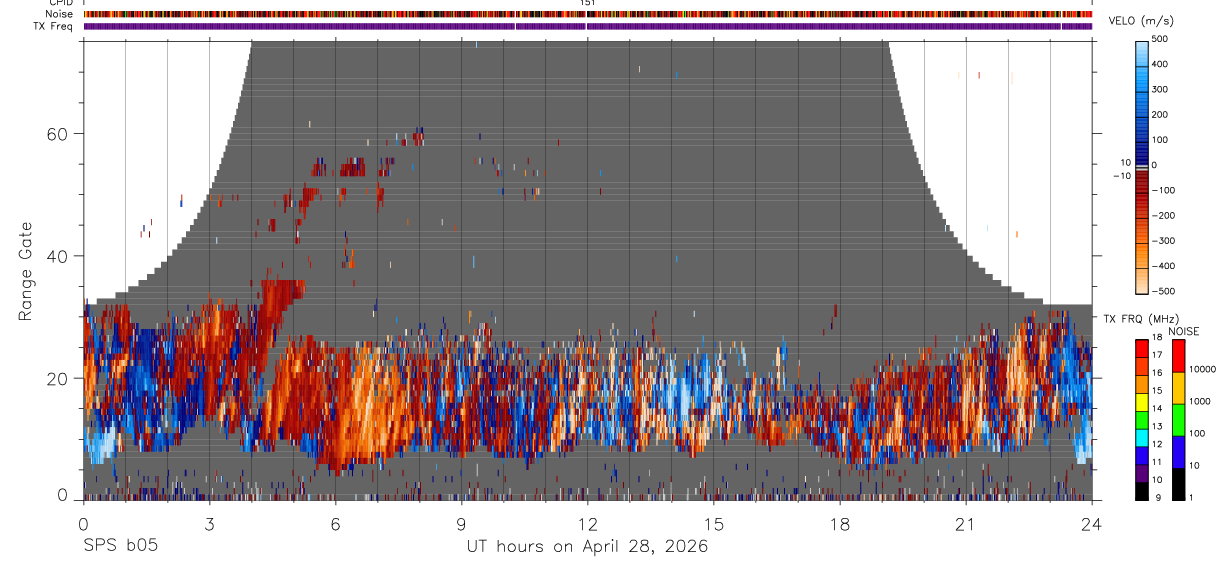
Task: Click velocity scale label 500
Action: [1161, 39]
